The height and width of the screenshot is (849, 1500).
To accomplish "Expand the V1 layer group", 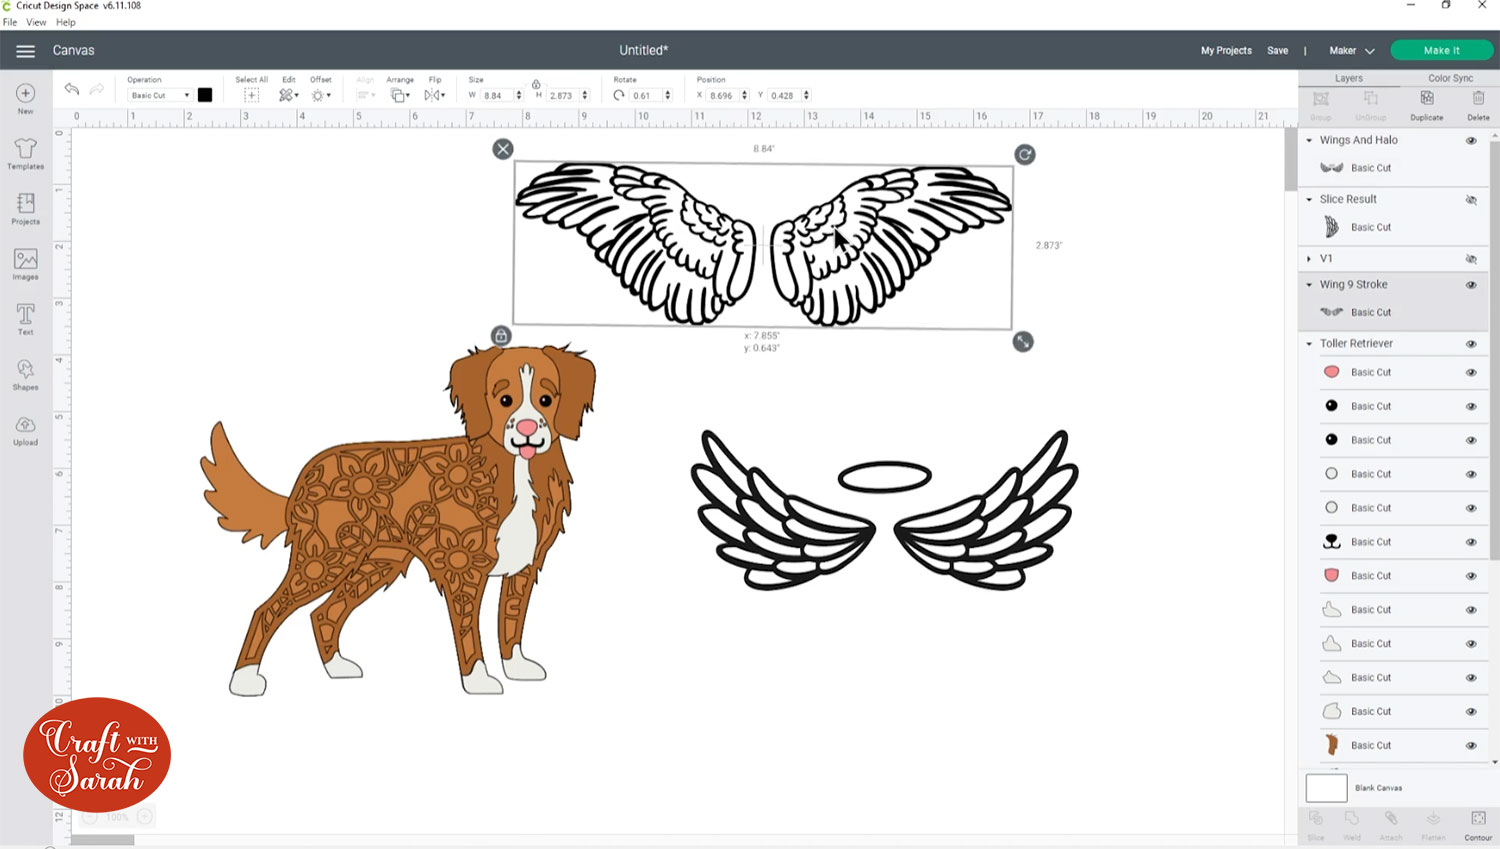I will [1310, 258].
